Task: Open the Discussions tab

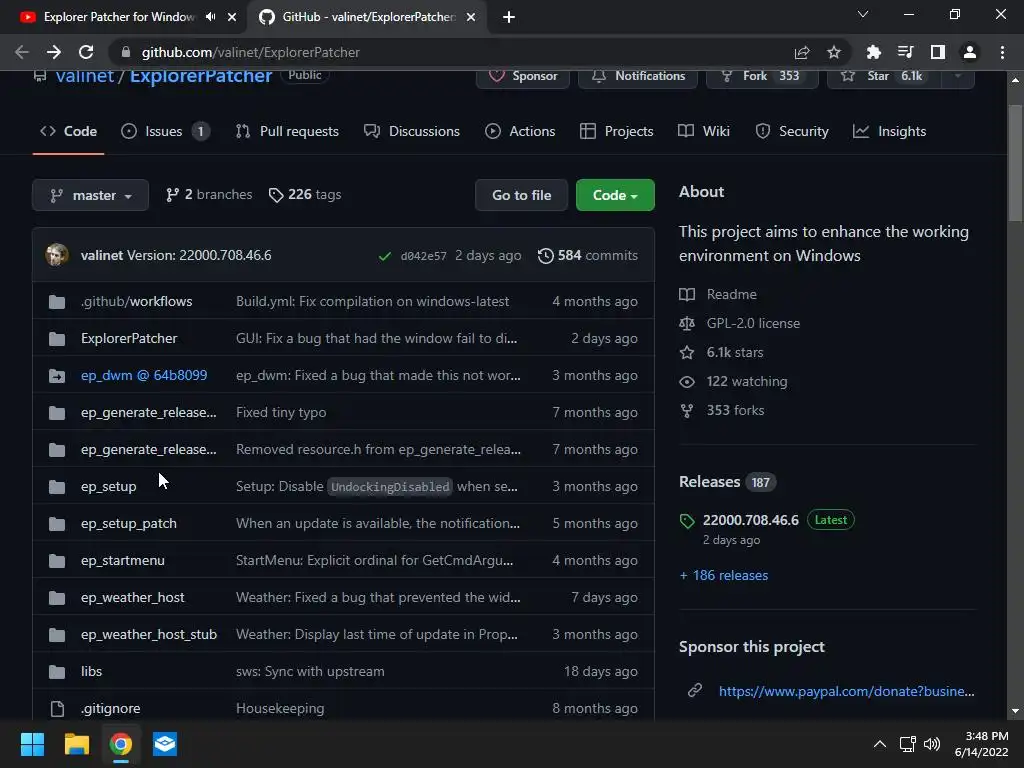Action: click(x=411, y=131)
